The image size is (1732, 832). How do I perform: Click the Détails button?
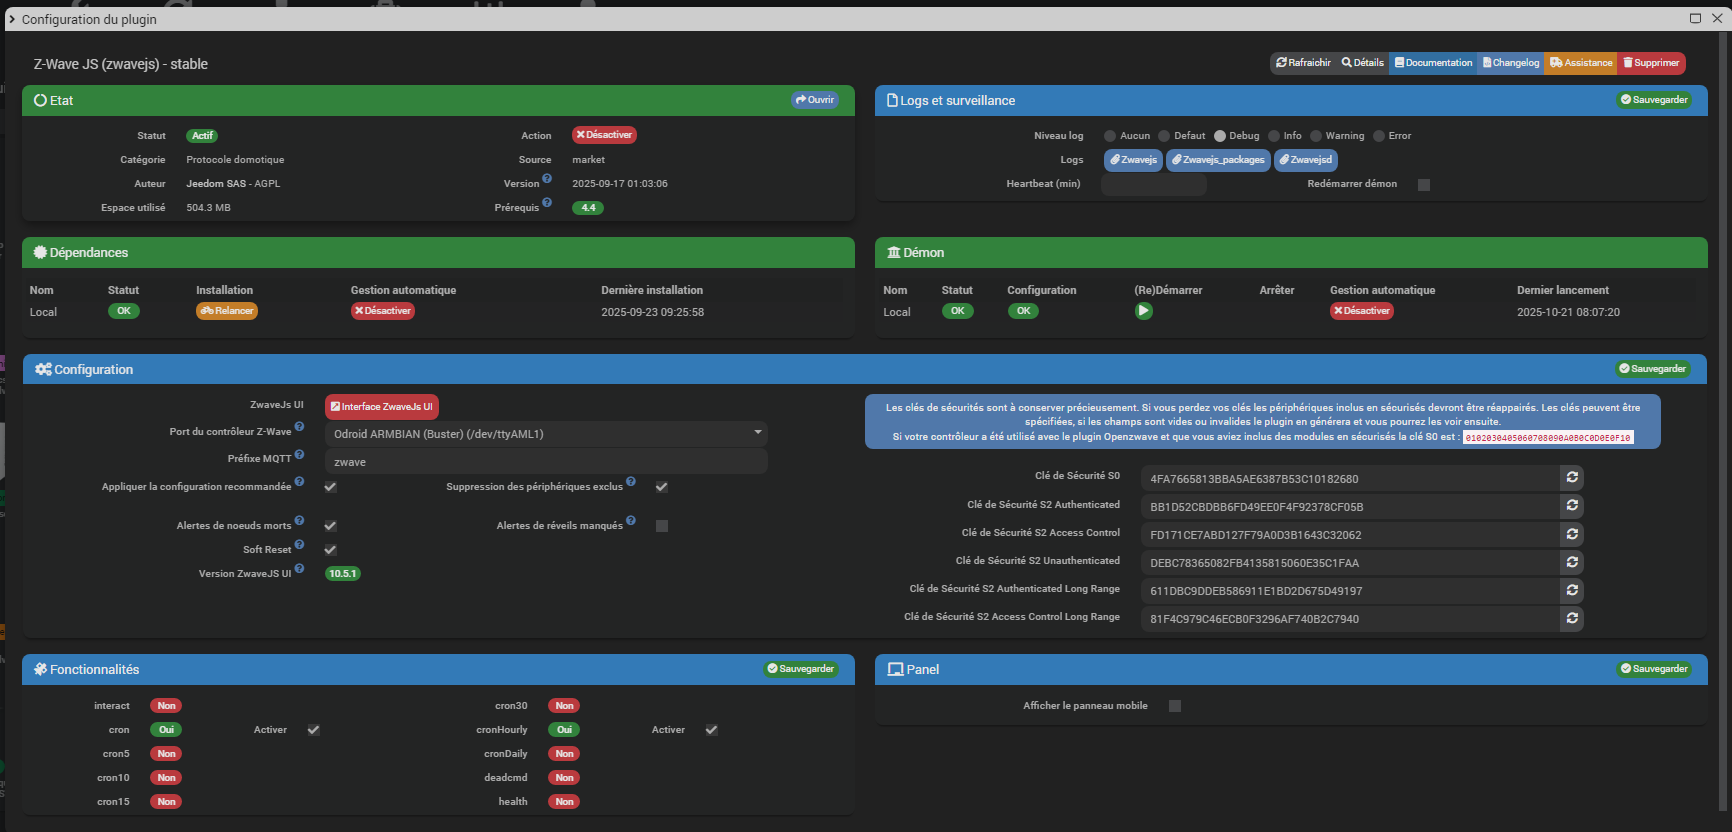(1362, 63)
